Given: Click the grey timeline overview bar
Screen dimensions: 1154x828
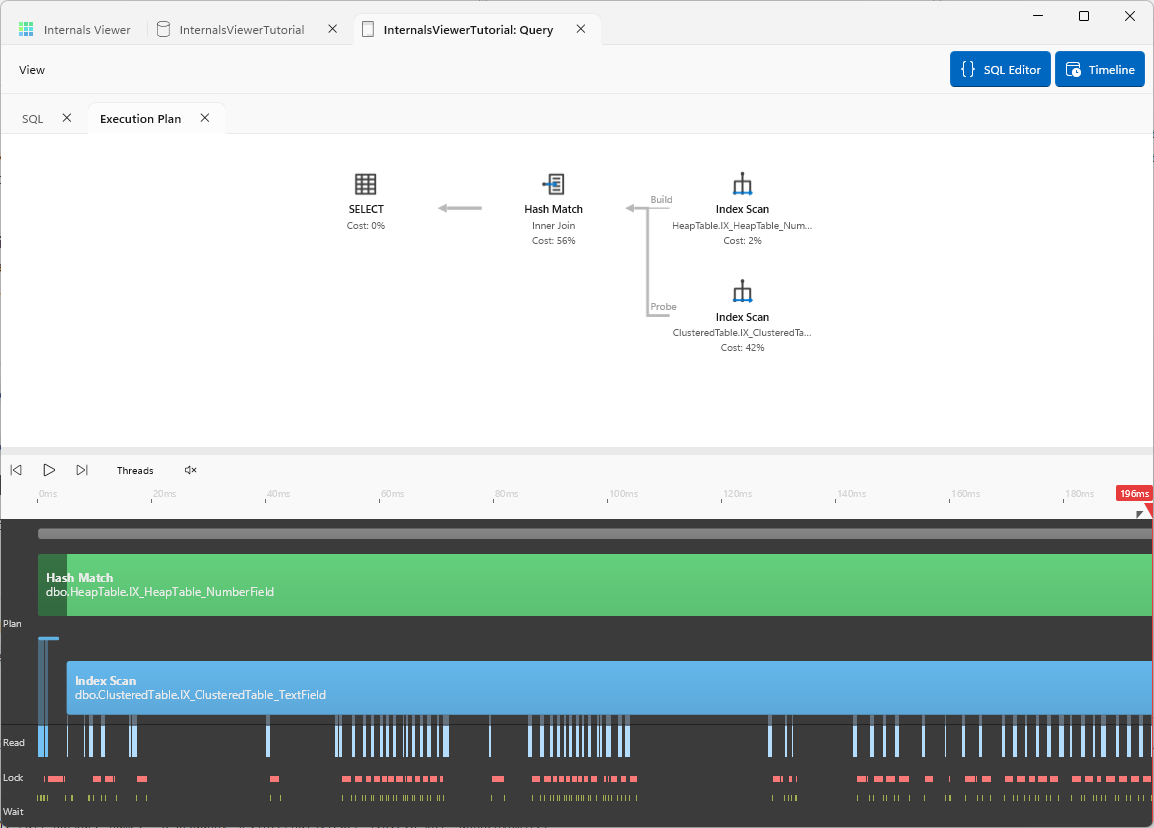Looking at the screenshot, I should 595,534.
